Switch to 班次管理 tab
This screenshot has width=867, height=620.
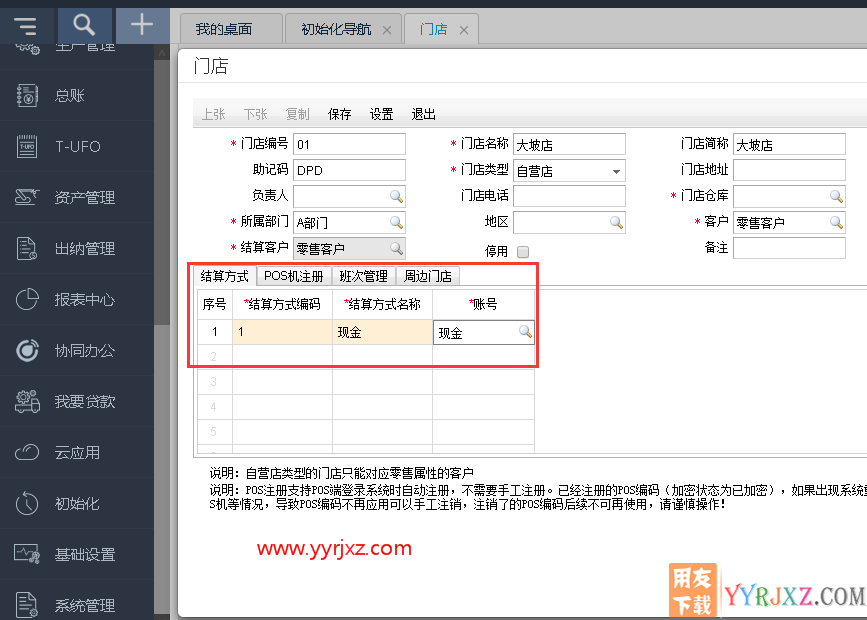(x=363, y=276)
